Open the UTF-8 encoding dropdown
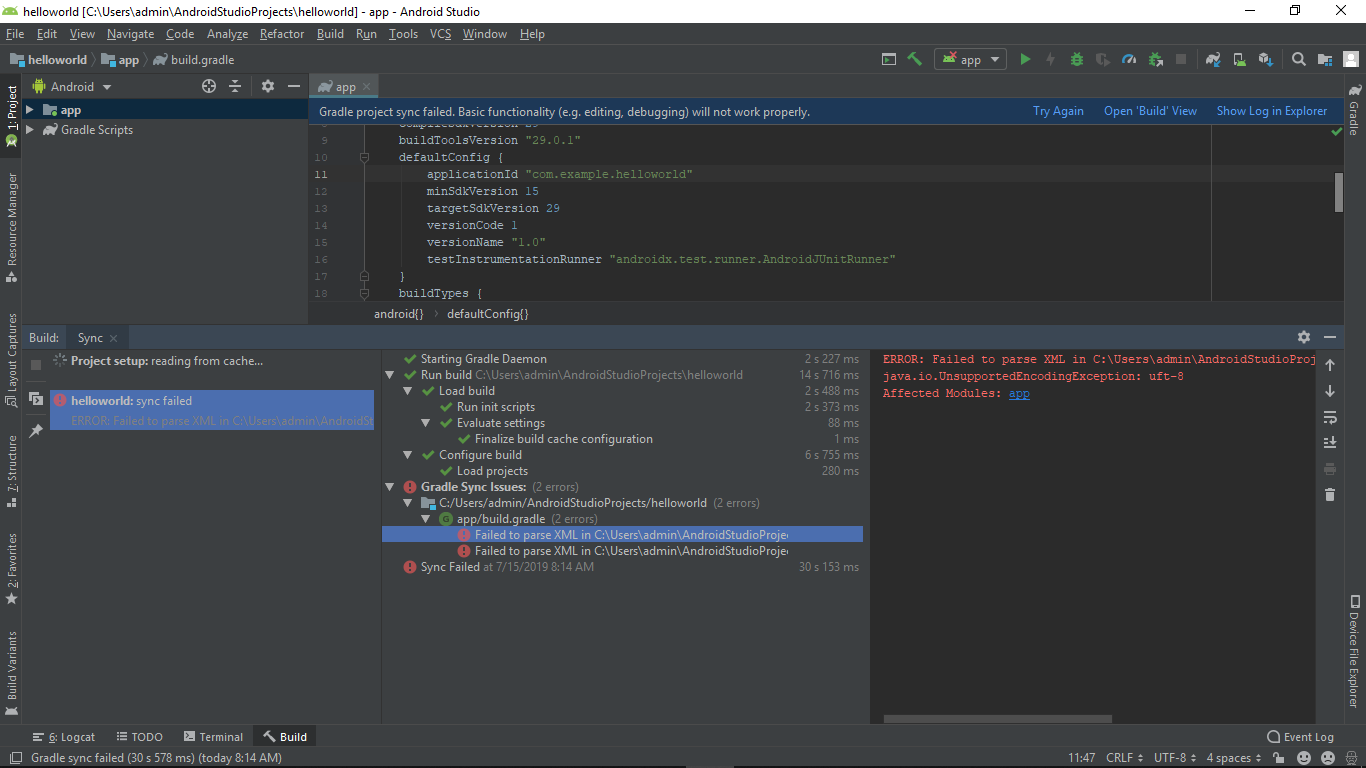This screenshot has height=768, width=1366. pos(1175,758)
